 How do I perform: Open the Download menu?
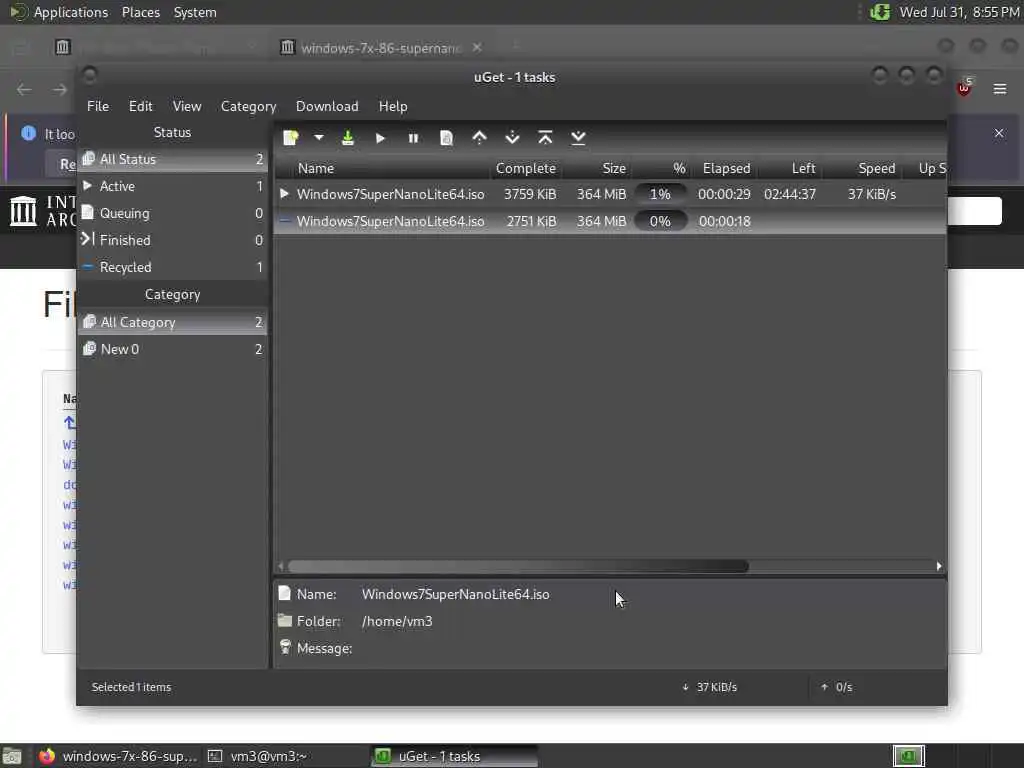click(x=327, y=106)
